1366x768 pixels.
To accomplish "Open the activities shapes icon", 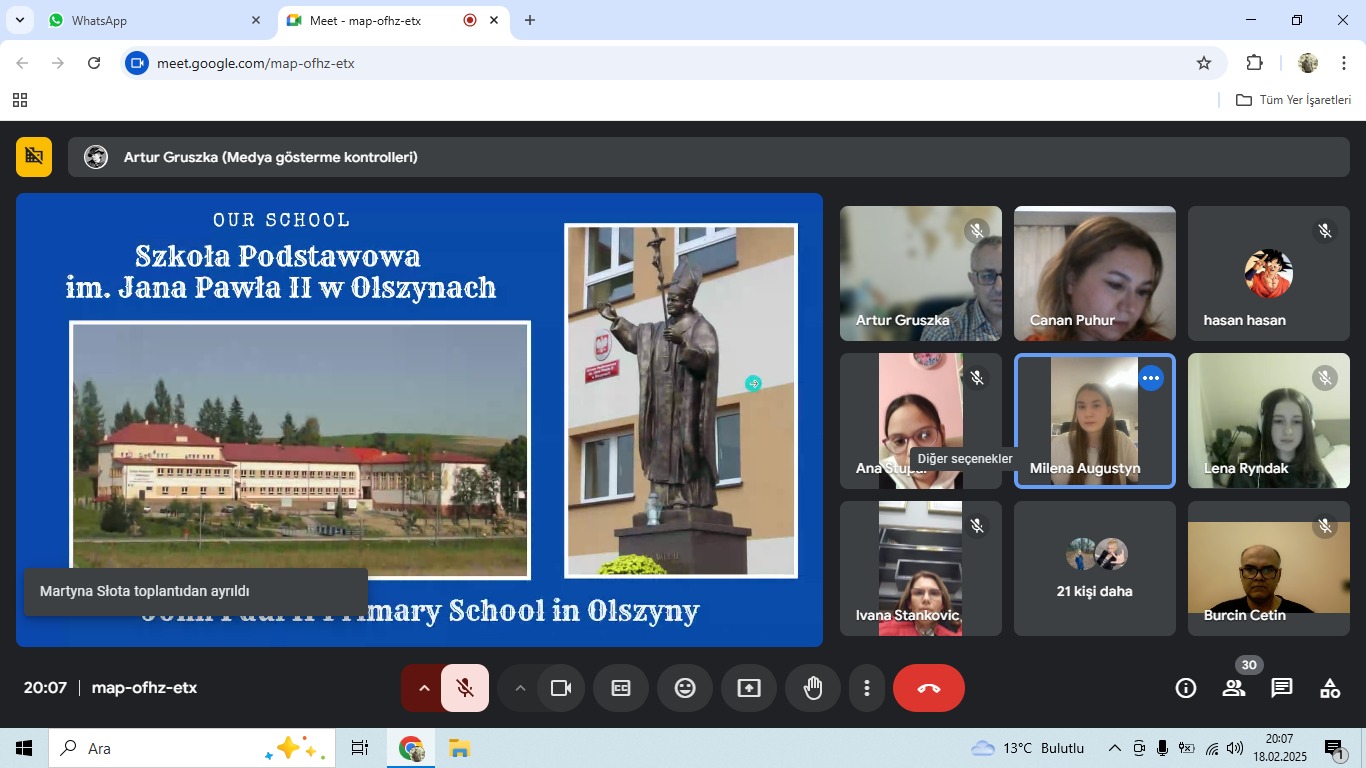I will [x=1330, y=688].
